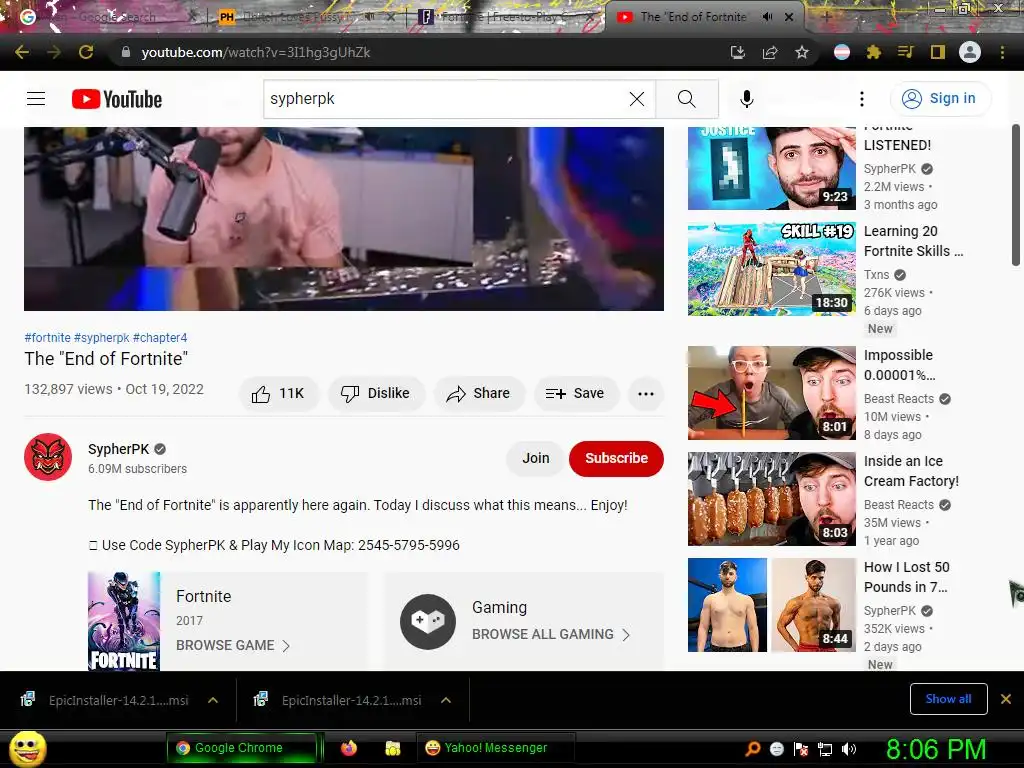
Task: Click the page vertical scrollbar
Action: coord(1016,195)
